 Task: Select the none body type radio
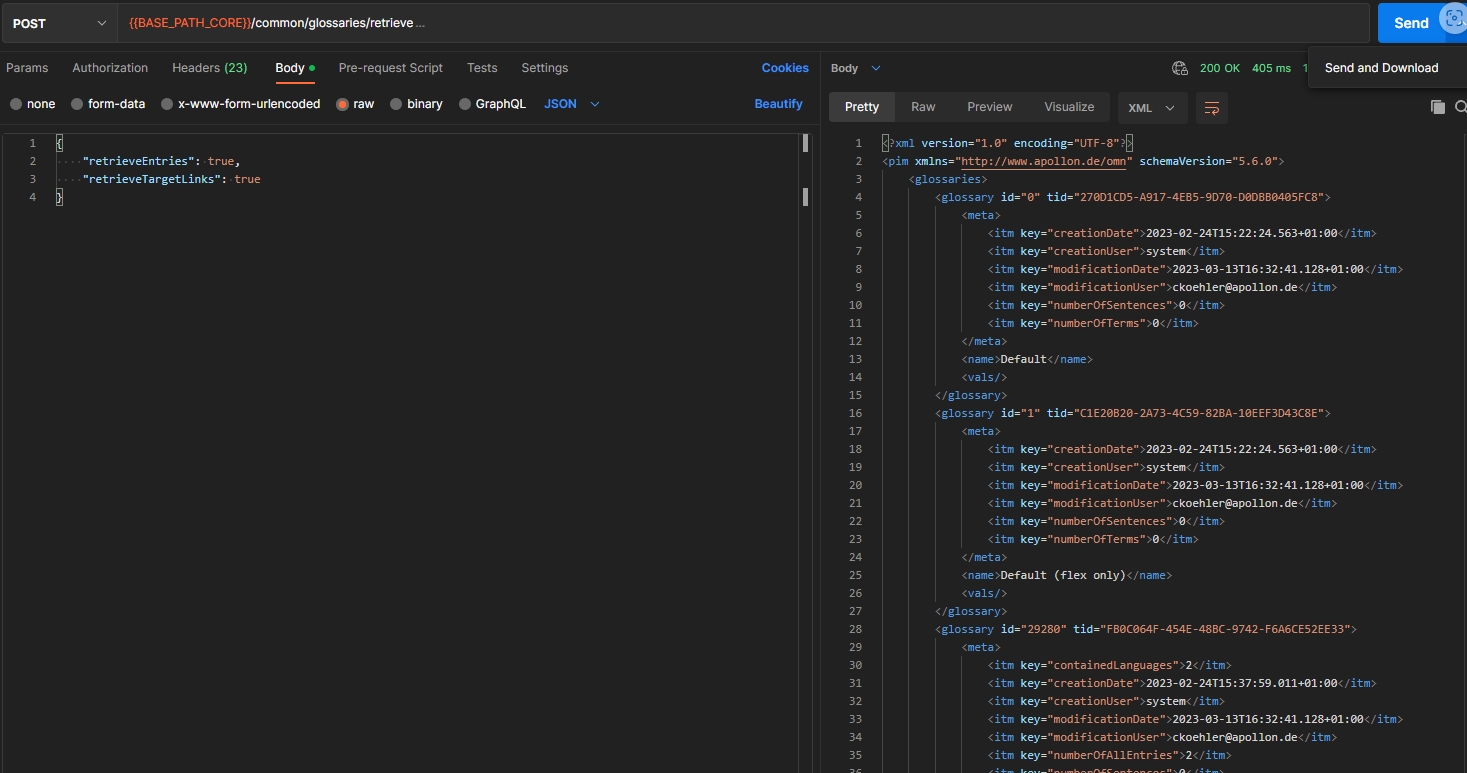tap(16, 104)
